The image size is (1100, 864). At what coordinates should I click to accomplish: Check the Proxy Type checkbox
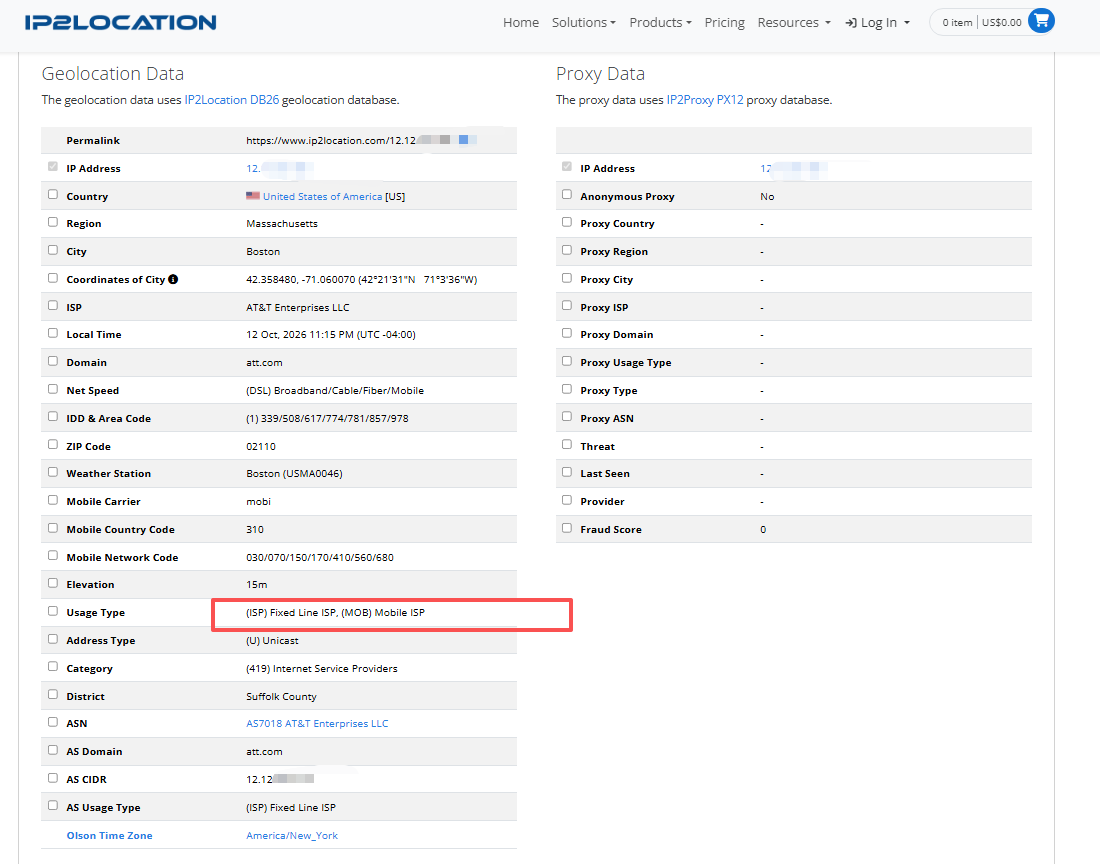[567, 389]
